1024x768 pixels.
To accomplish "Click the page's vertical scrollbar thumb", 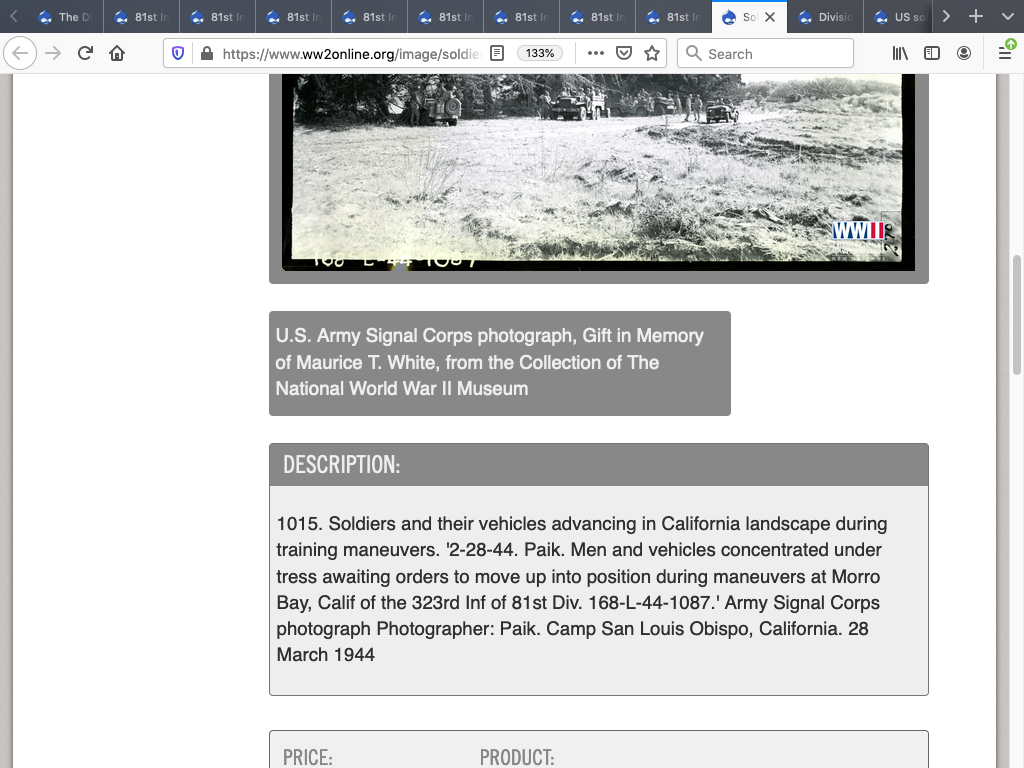I will [1017, 315].
